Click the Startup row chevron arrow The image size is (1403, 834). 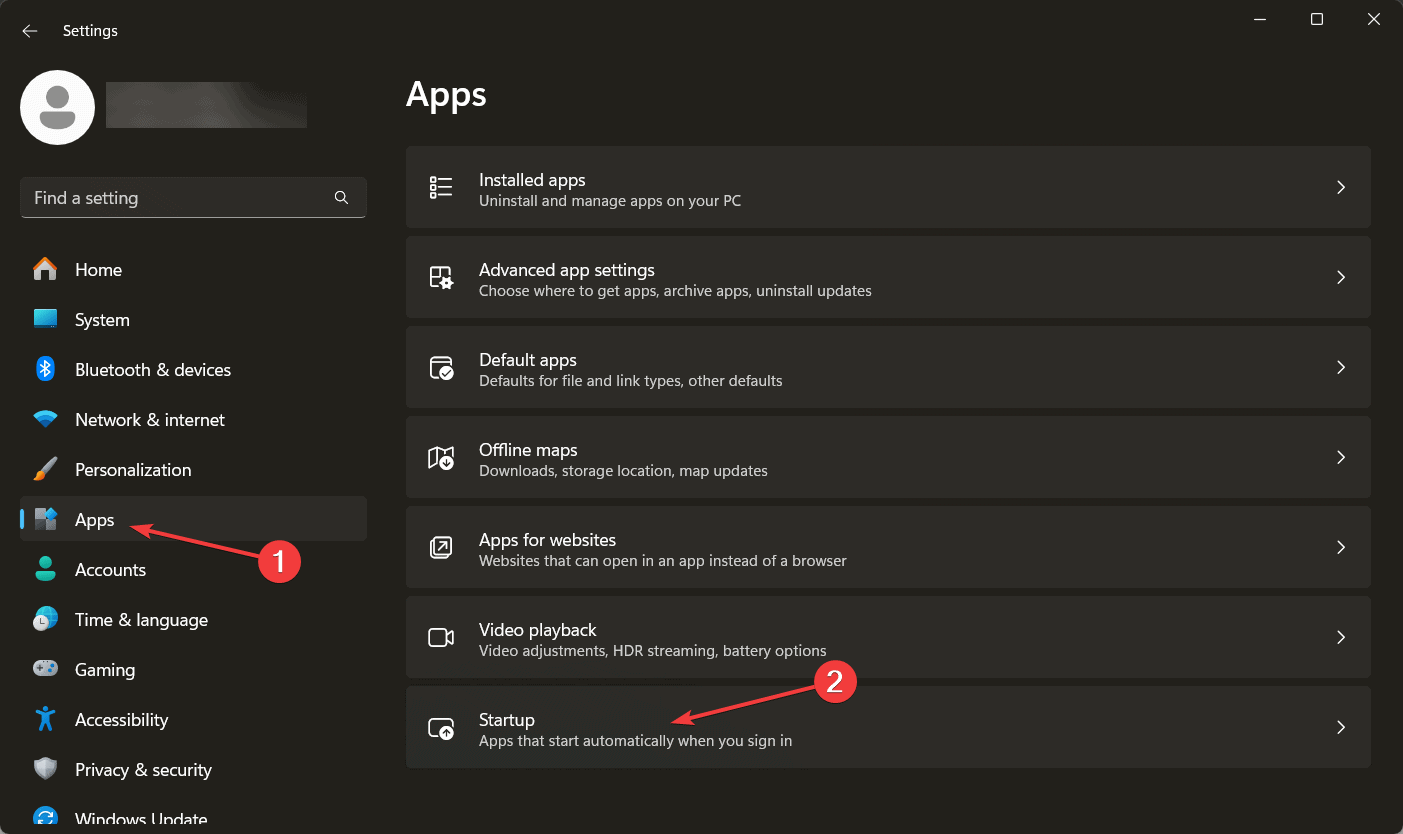coord(1341,728)
